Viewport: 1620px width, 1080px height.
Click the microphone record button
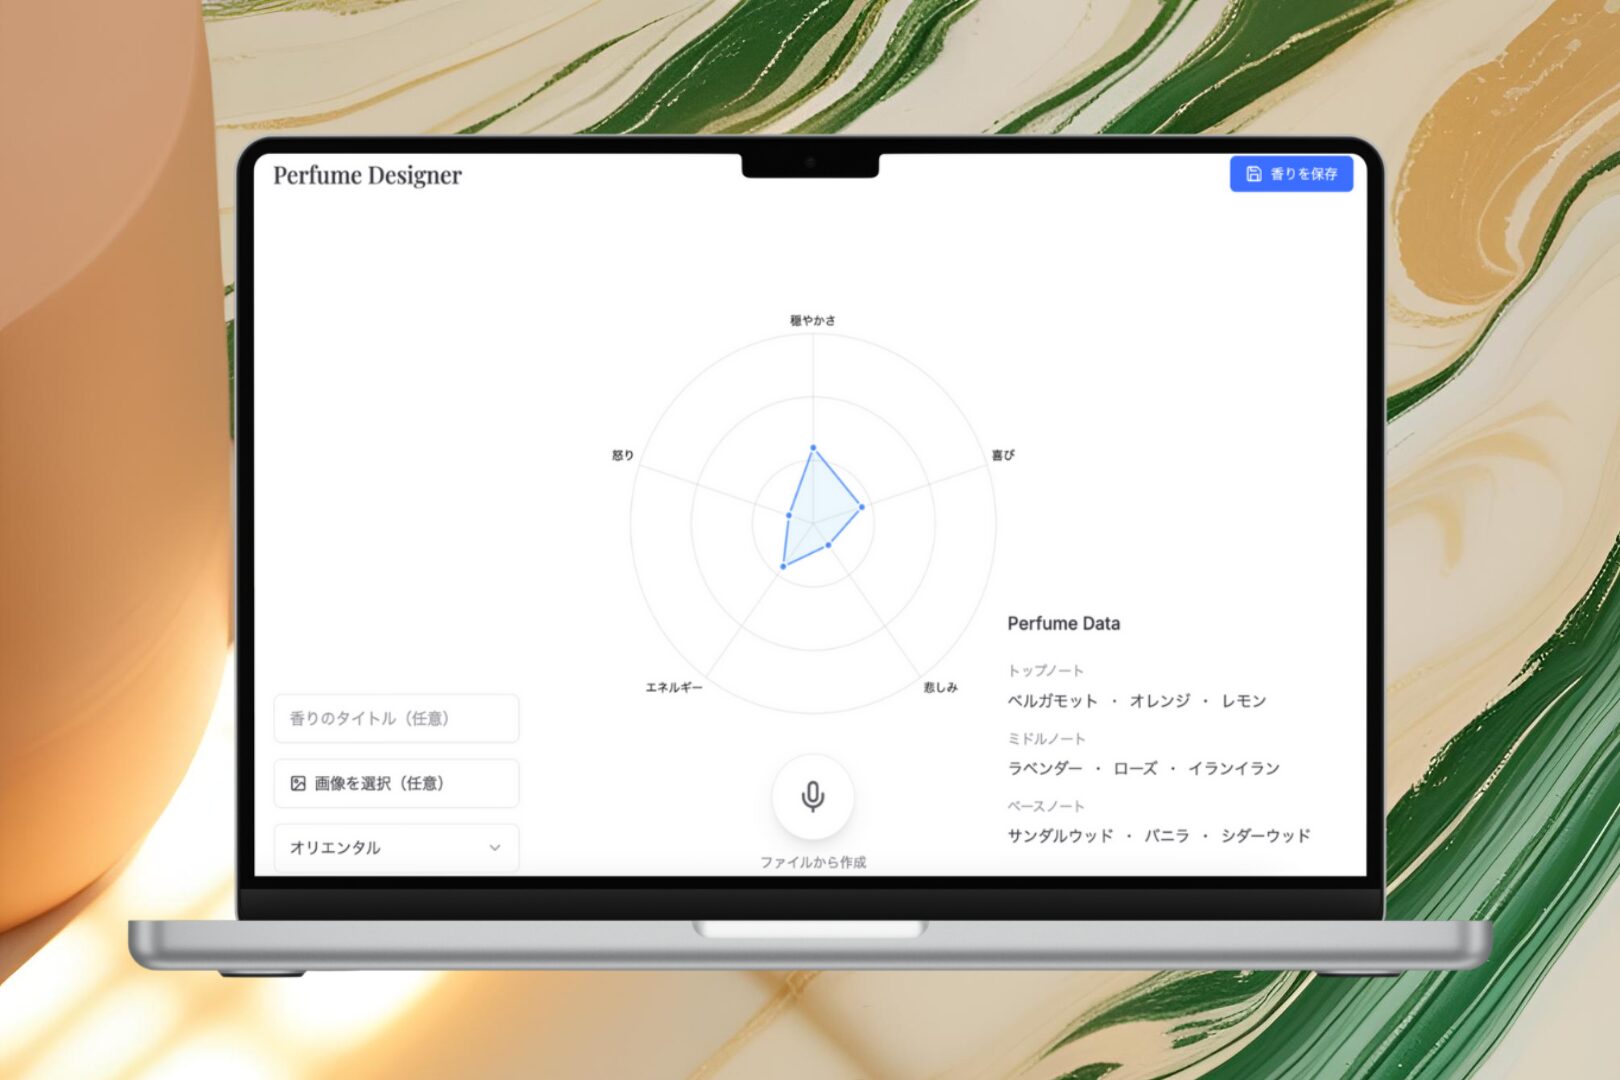click(813, 796)
